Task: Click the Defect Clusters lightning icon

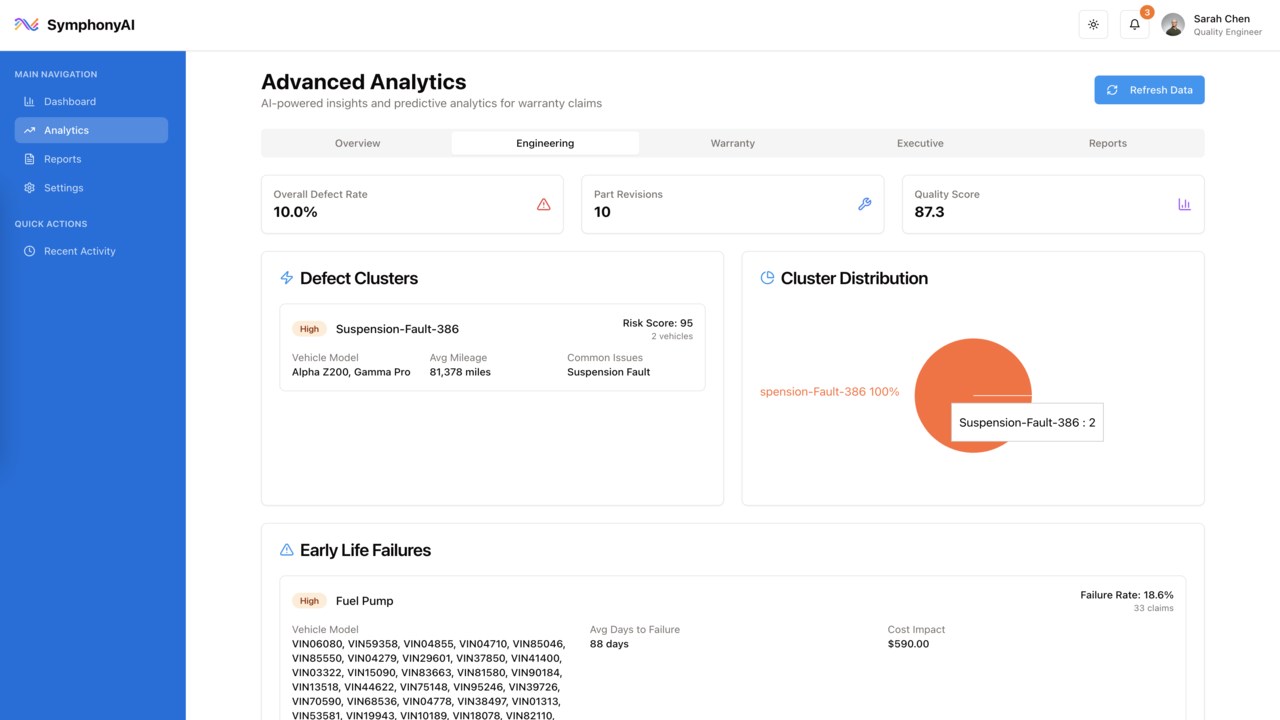Action: click(x=287, y=278)
